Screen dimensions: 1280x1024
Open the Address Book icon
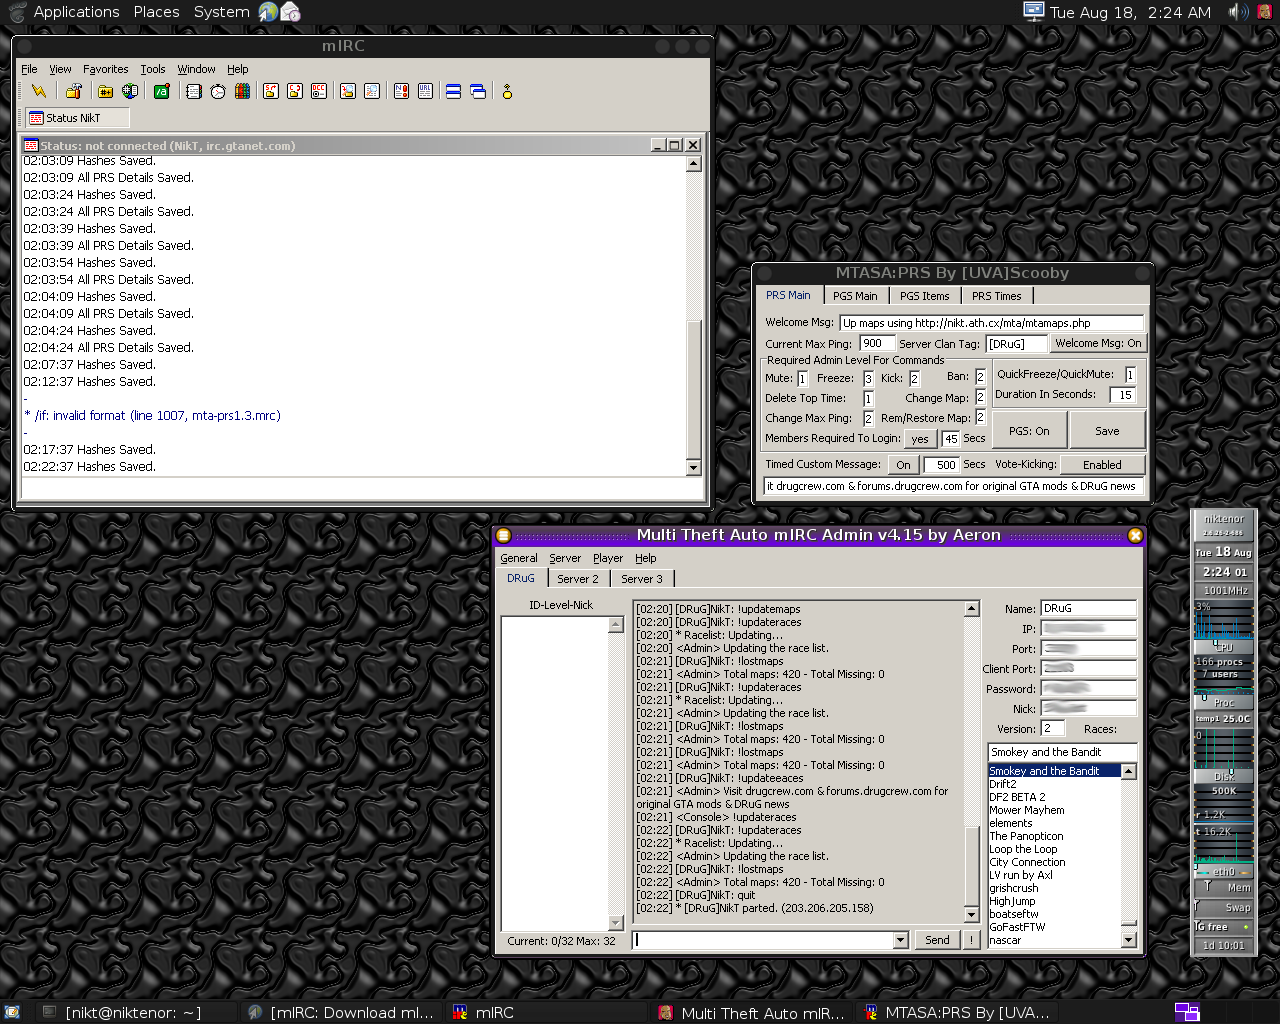tap(194, 92)
